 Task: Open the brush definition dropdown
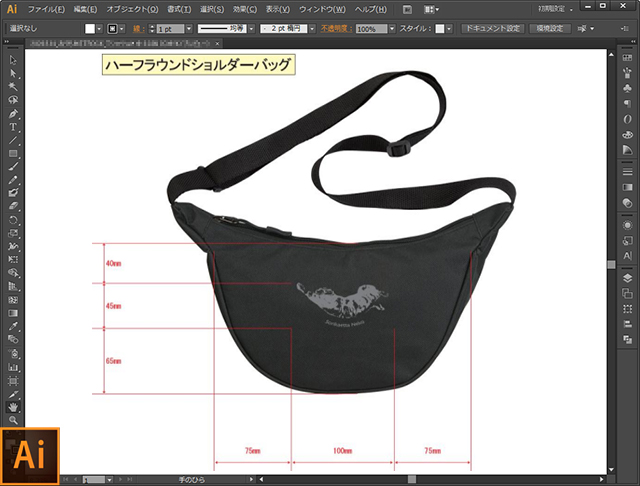coord(312,29)
